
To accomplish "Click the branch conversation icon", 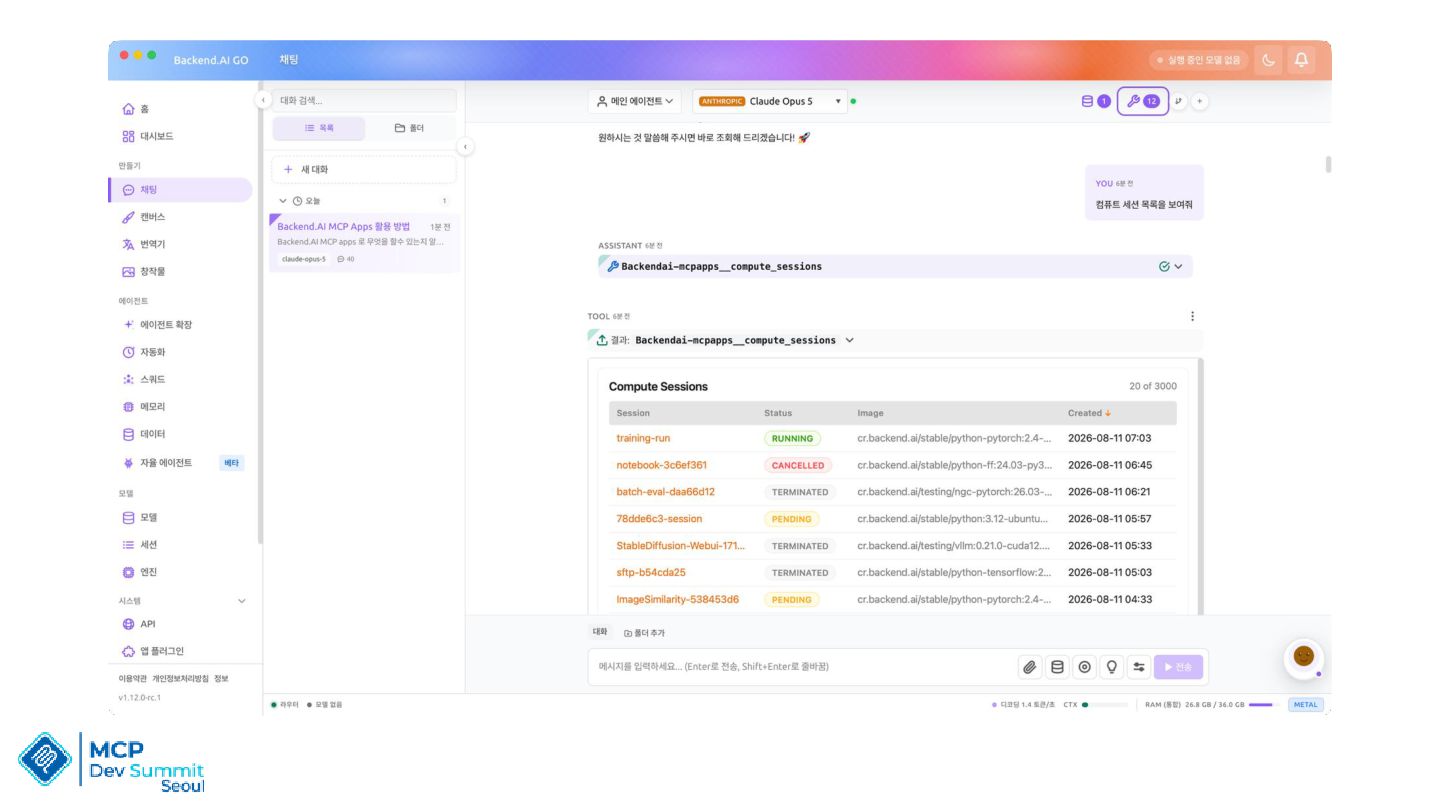I will pyautogui.click(x=1180, y=101).
